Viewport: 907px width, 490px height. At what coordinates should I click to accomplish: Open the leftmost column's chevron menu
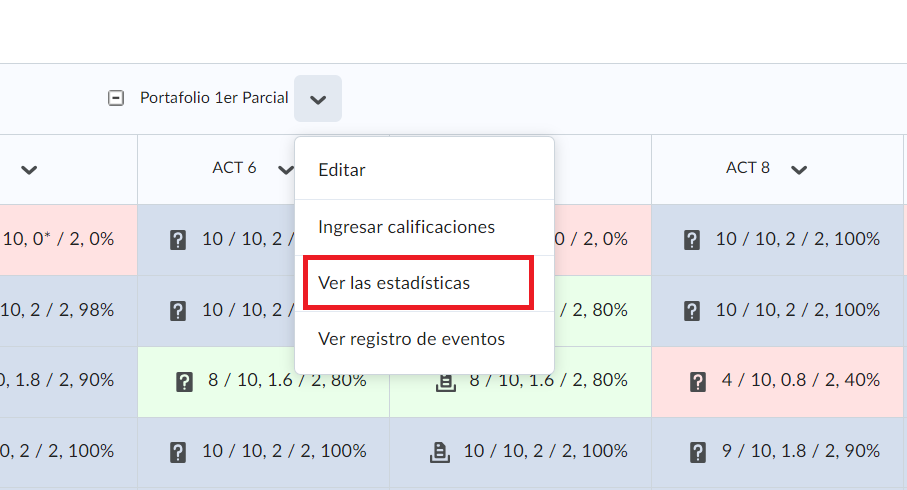(x=30, y=169)
